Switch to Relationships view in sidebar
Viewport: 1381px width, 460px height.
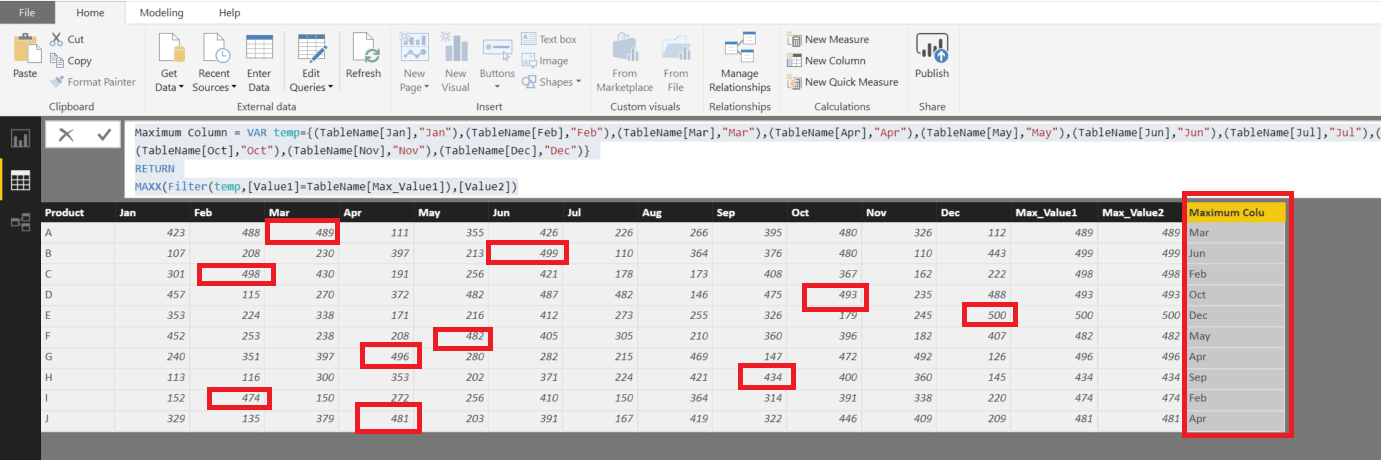pyautogui.click(x=20, y=222)
